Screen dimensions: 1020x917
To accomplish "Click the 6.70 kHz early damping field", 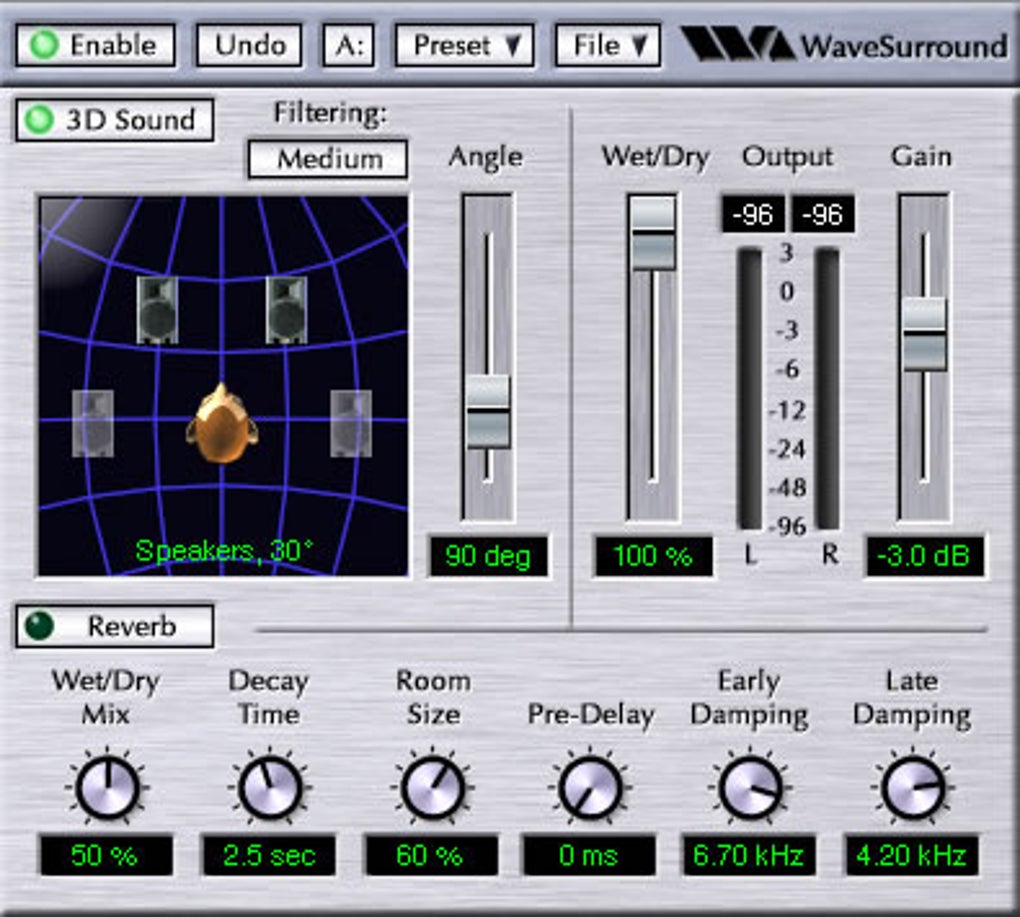I will point(749,855).
